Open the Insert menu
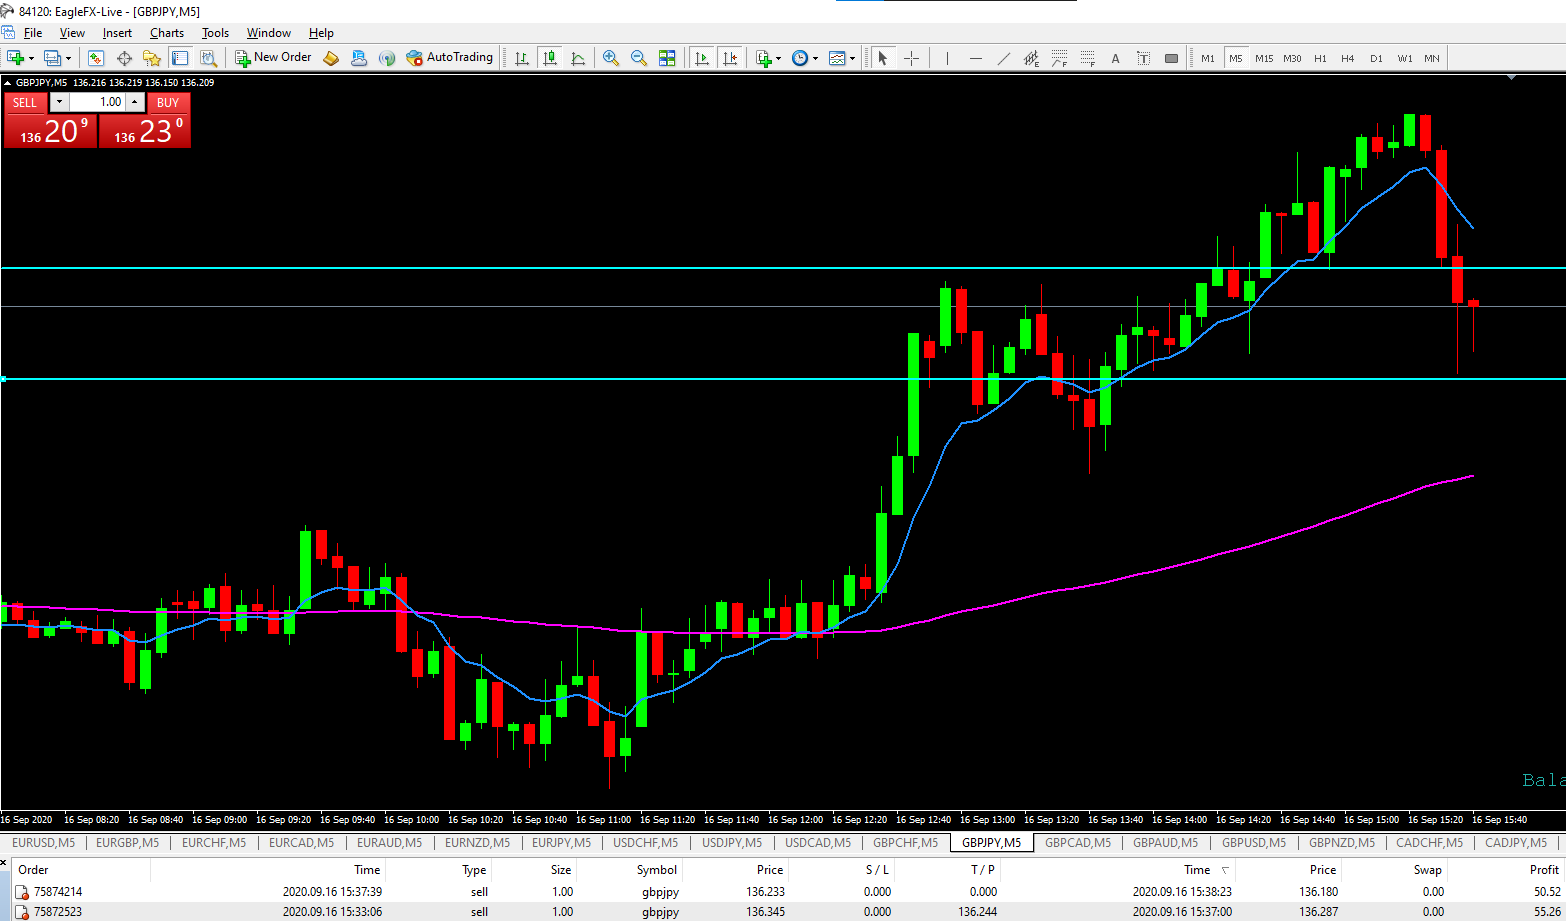 (x=117, y=33)
